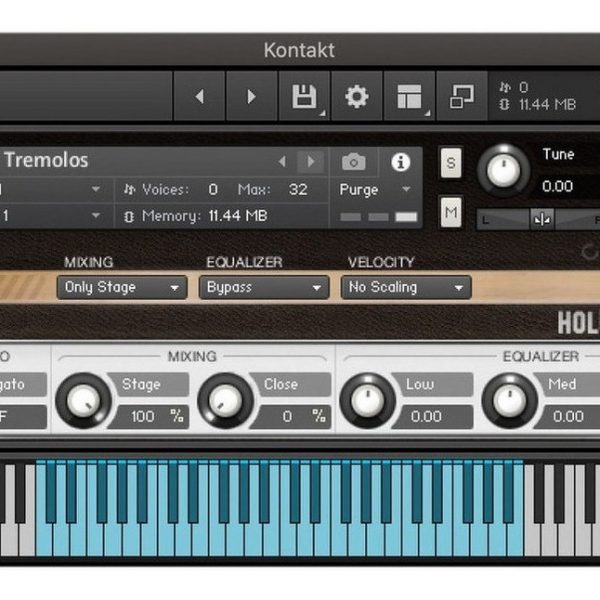Image resolution: width=600 pixels, height=600 pixels.
Task: Click the partially visible legato button
Action: [x=23, y=384]
